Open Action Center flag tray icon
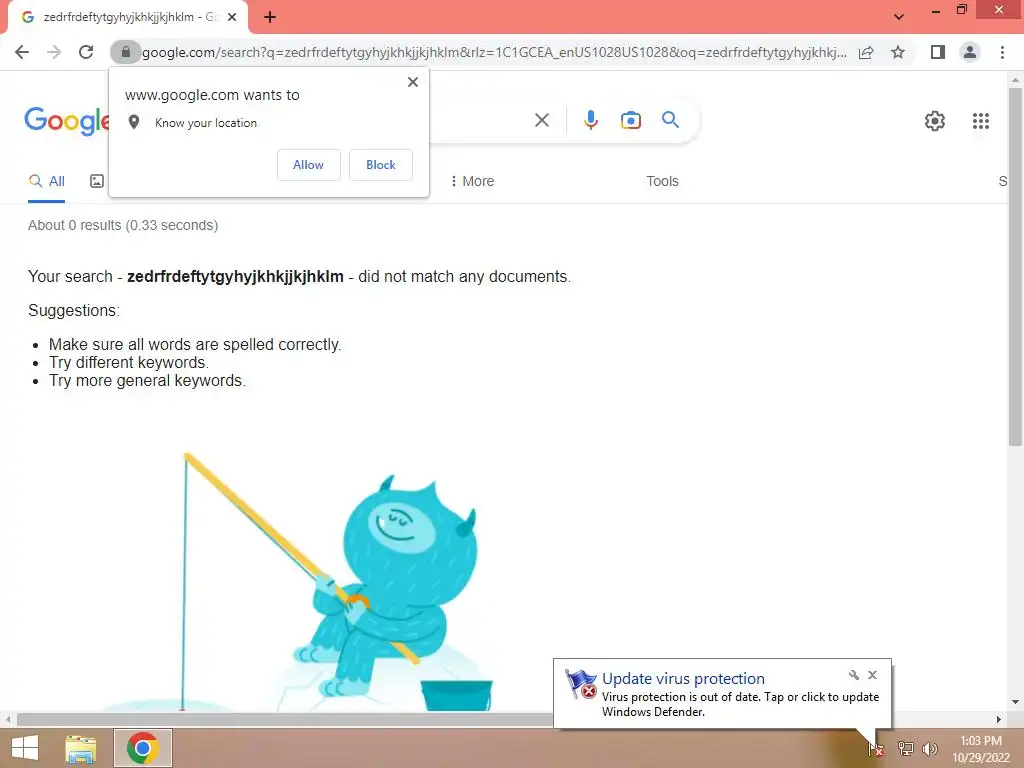1024x768 pixels. tap(876, 749)
